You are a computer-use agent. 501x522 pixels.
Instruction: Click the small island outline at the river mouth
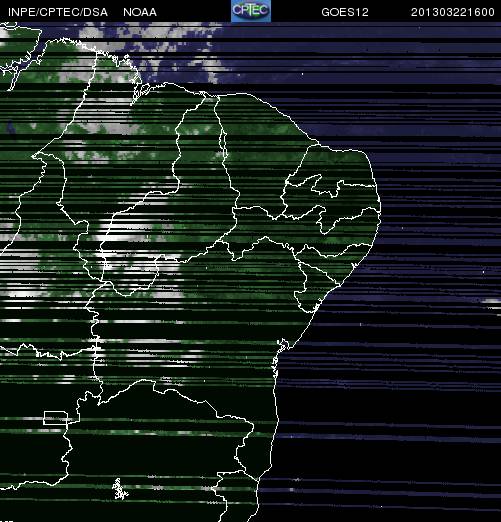pos(144,89)
